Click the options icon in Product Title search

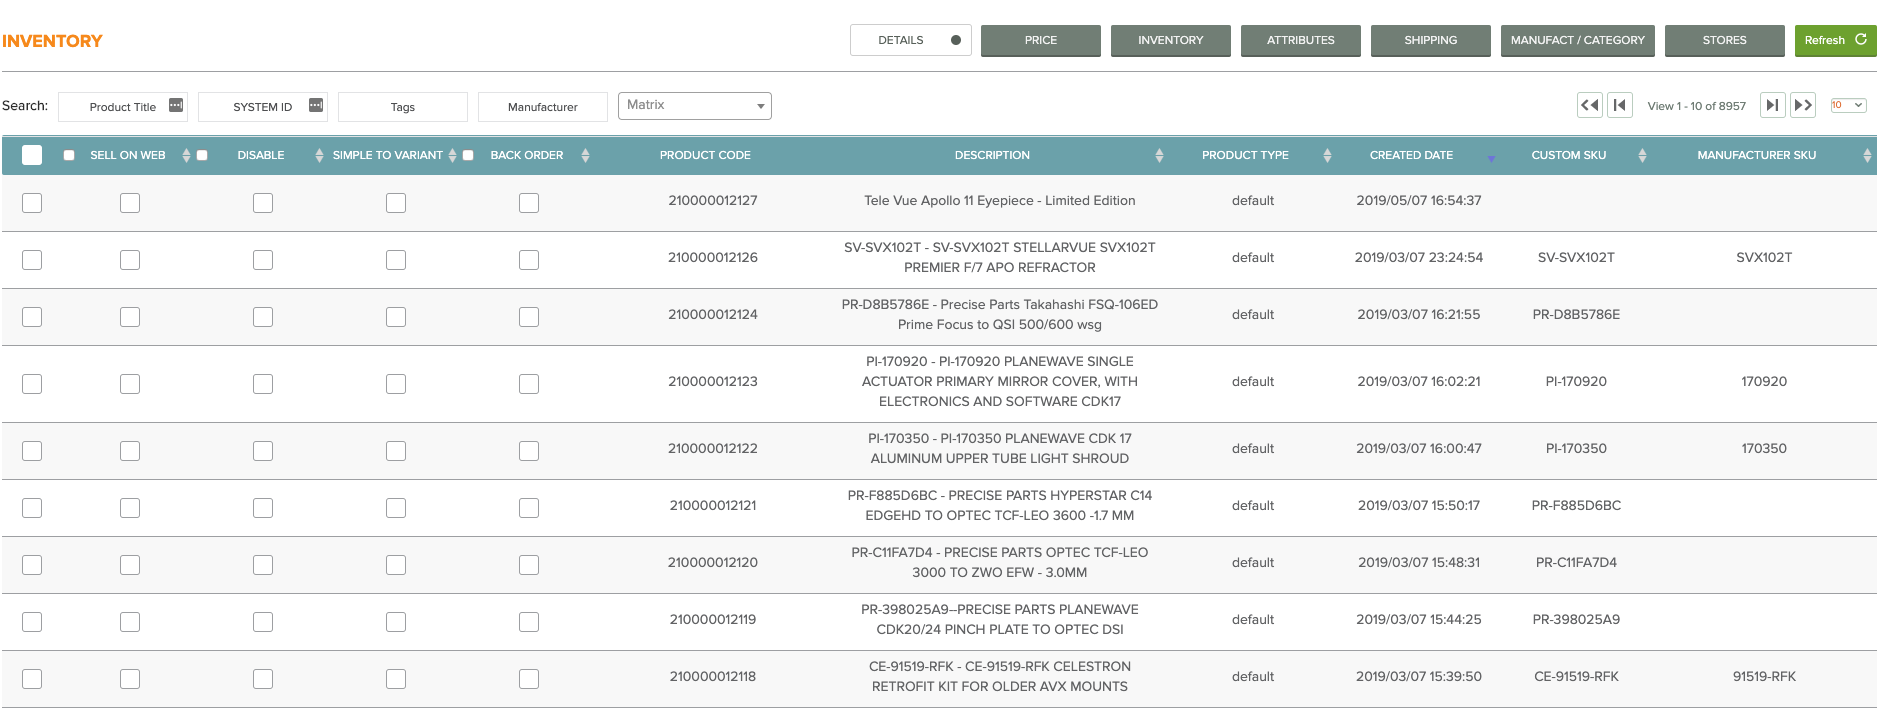point(176,105)
